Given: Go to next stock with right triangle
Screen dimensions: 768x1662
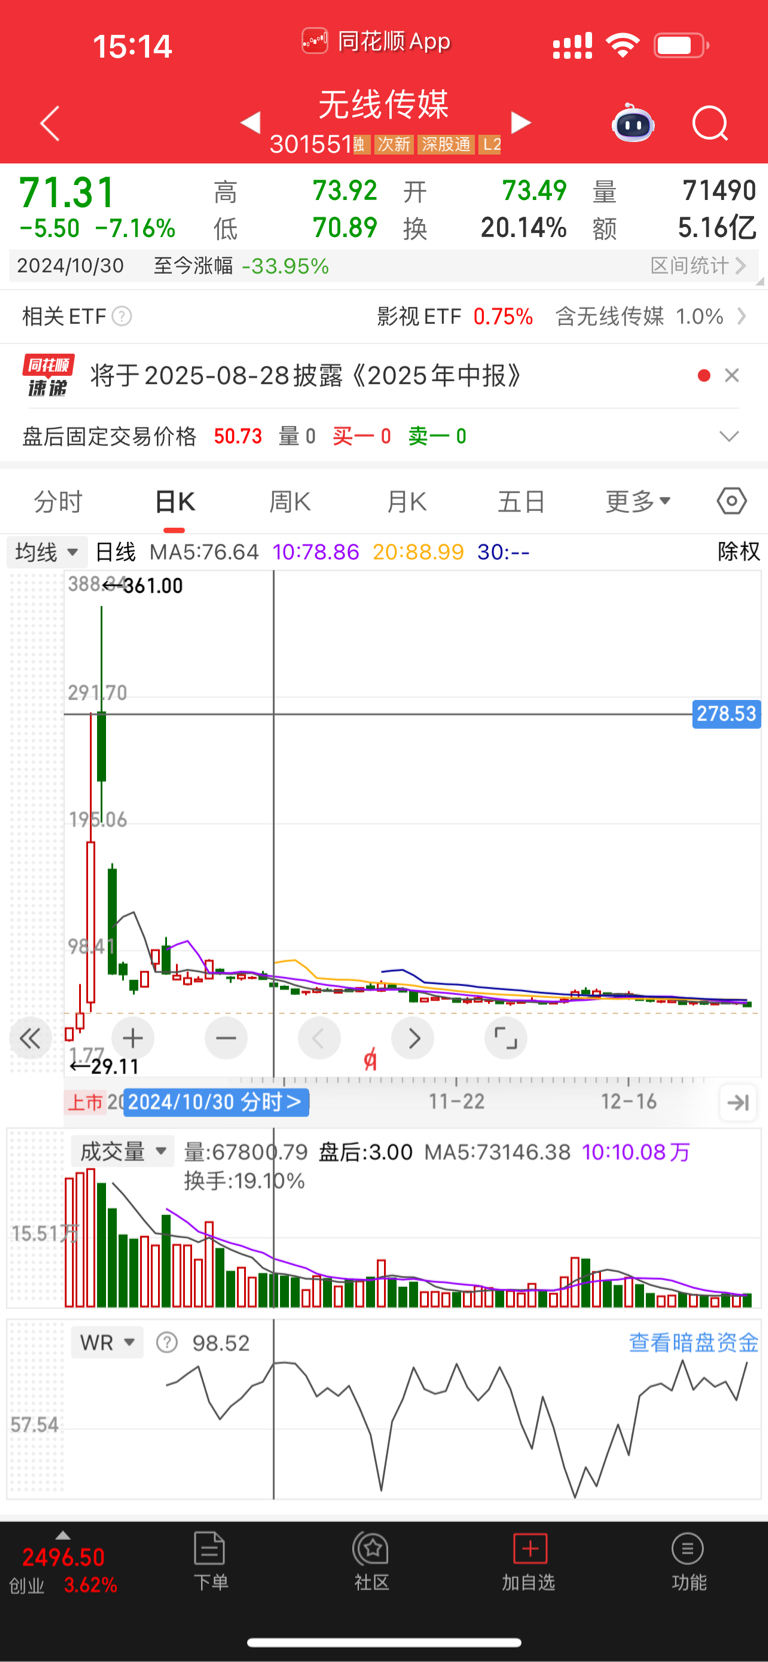Looking at the screenshot, I should coord(520,122).
